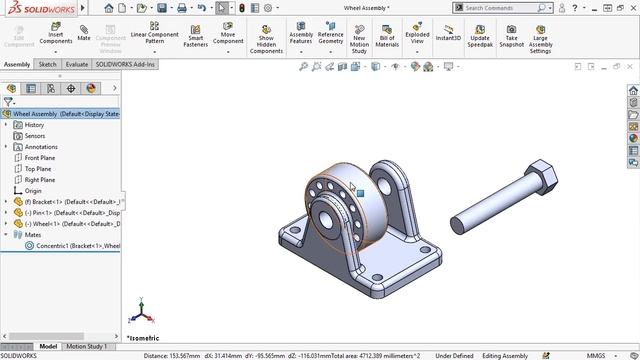Screen dimensions: 640x360
Task: Print the document
Action: click(x=182, y=8)
